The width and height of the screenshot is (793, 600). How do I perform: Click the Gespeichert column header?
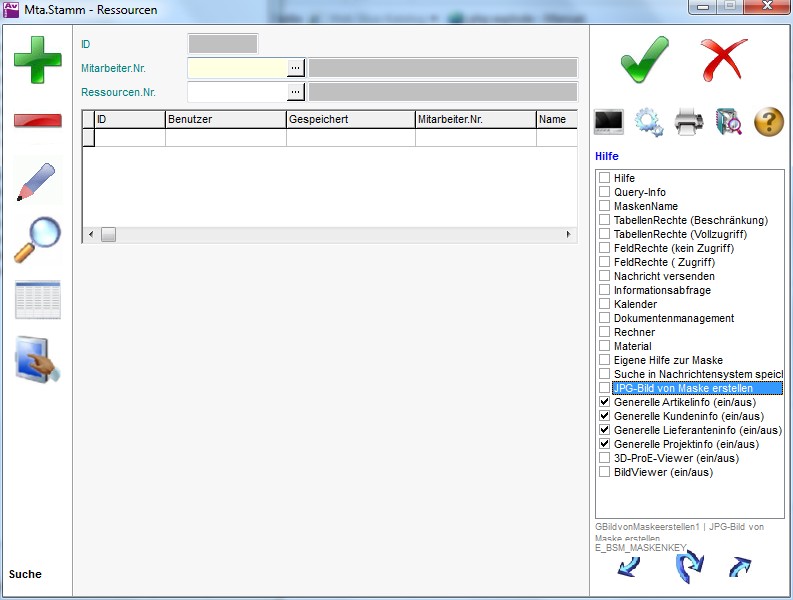click(350, 119)
